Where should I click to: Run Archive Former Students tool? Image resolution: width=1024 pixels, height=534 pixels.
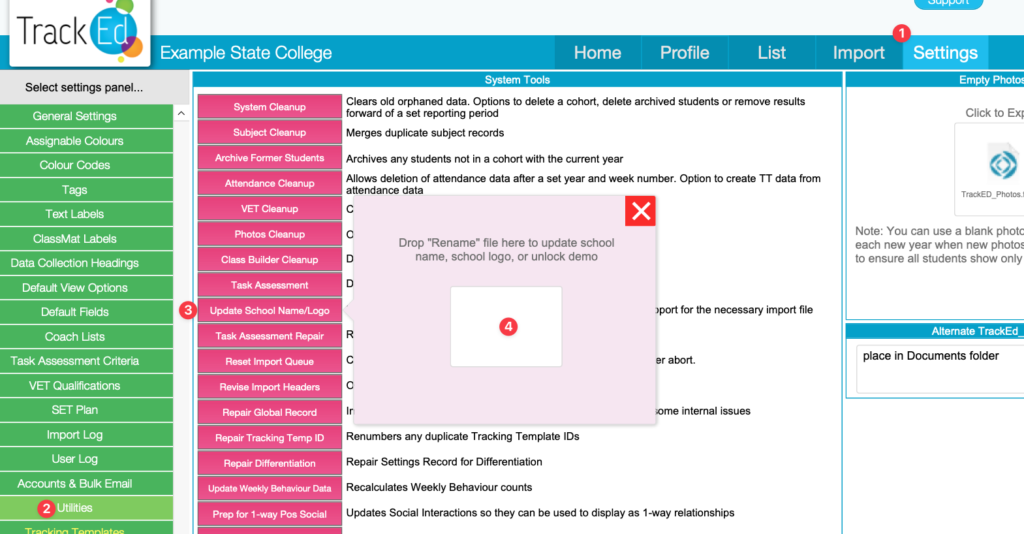click(269, 158)
